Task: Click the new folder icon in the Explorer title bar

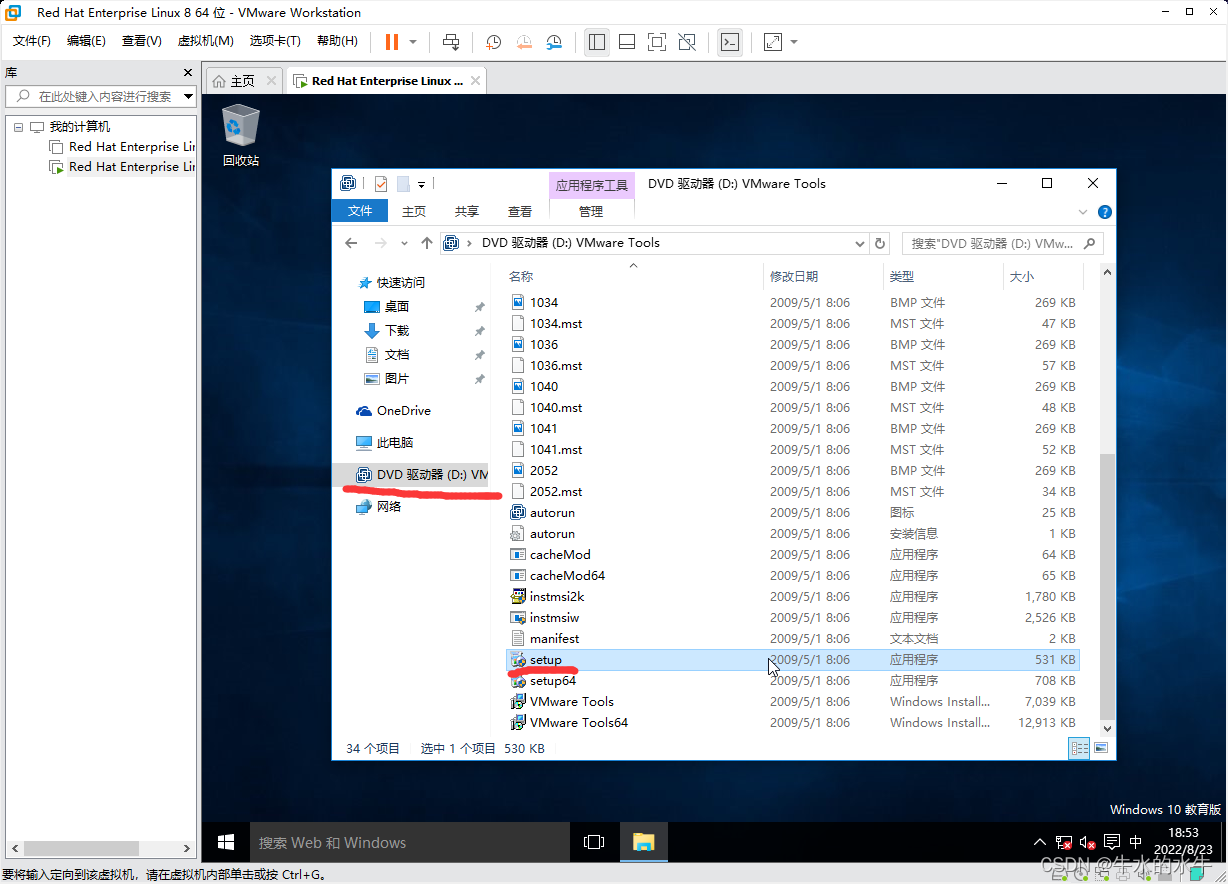Action: pos(403,184)
